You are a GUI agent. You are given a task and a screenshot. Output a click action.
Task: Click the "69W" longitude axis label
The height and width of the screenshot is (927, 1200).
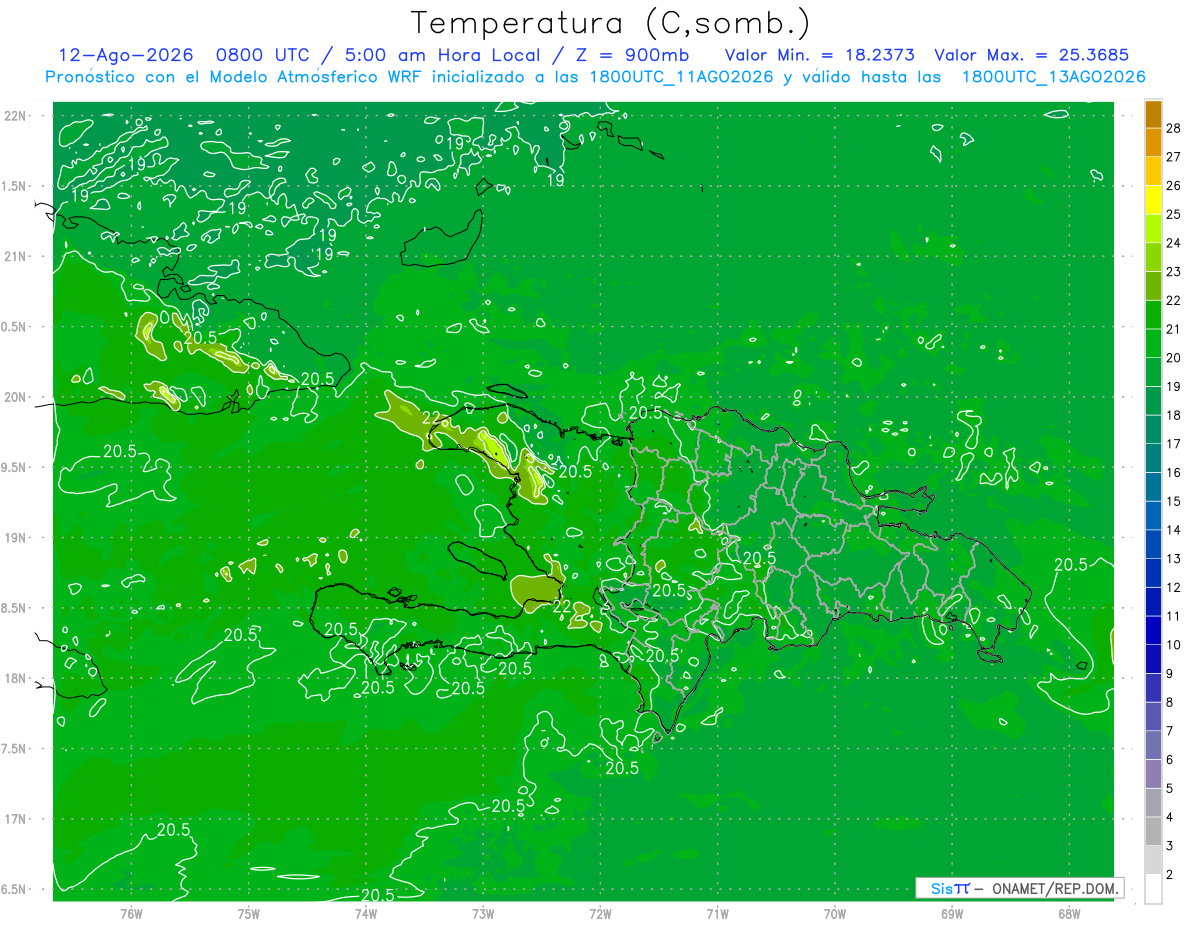pos(952,913)
